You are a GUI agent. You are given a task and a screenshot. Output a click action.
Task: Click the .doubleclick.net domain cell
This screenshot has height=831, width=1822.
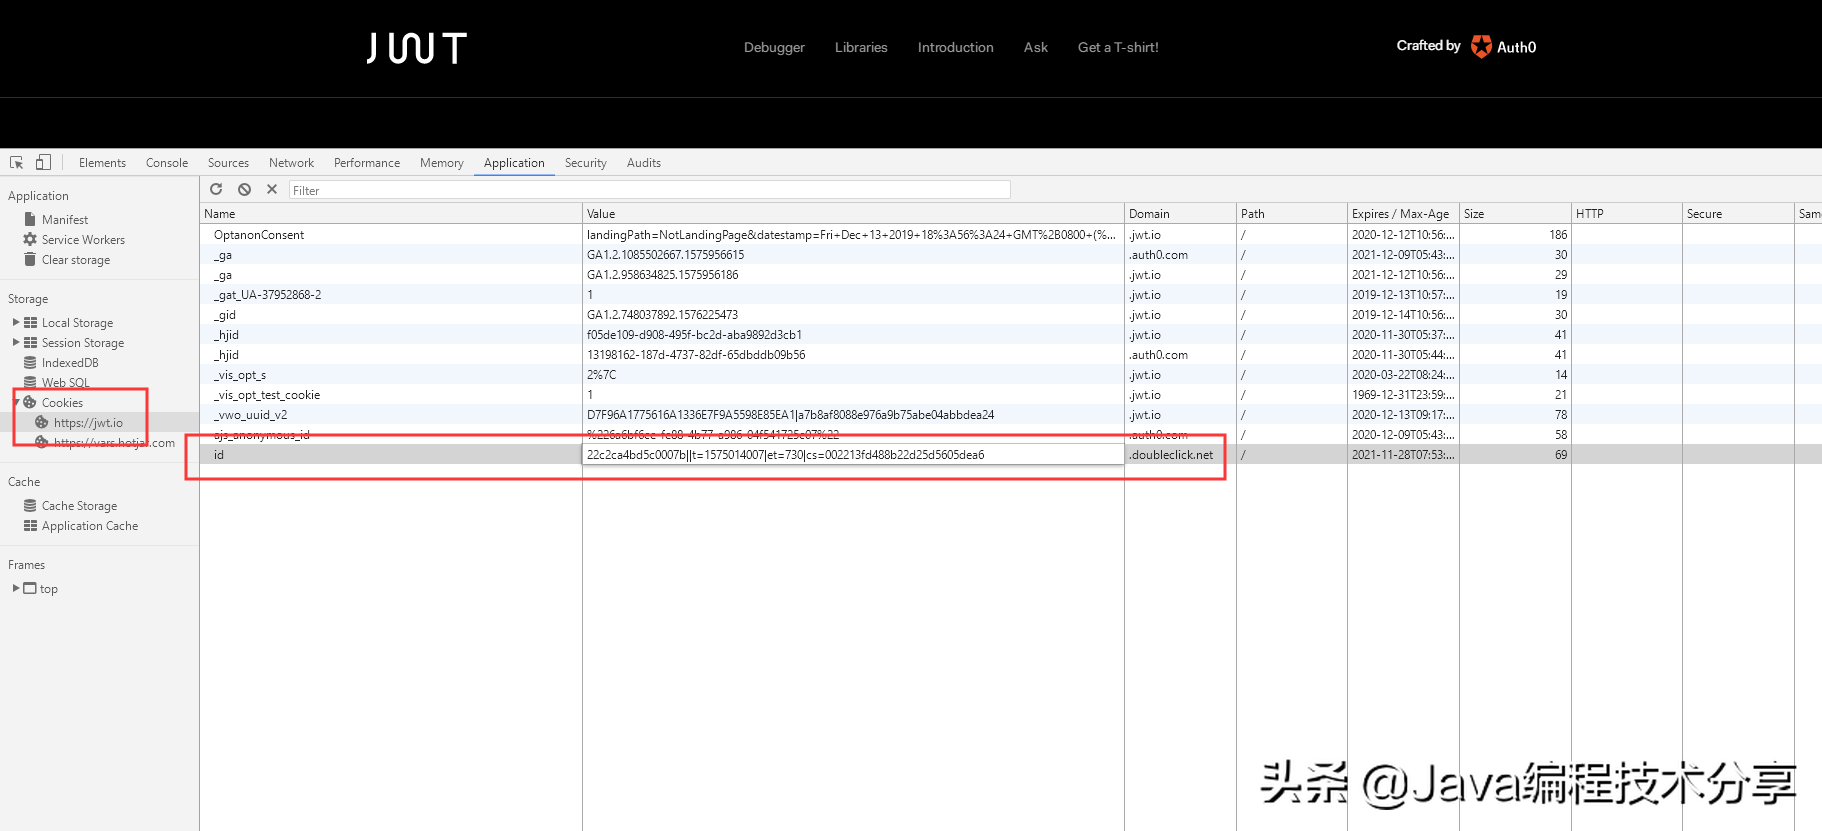[x=1180, y=454]
